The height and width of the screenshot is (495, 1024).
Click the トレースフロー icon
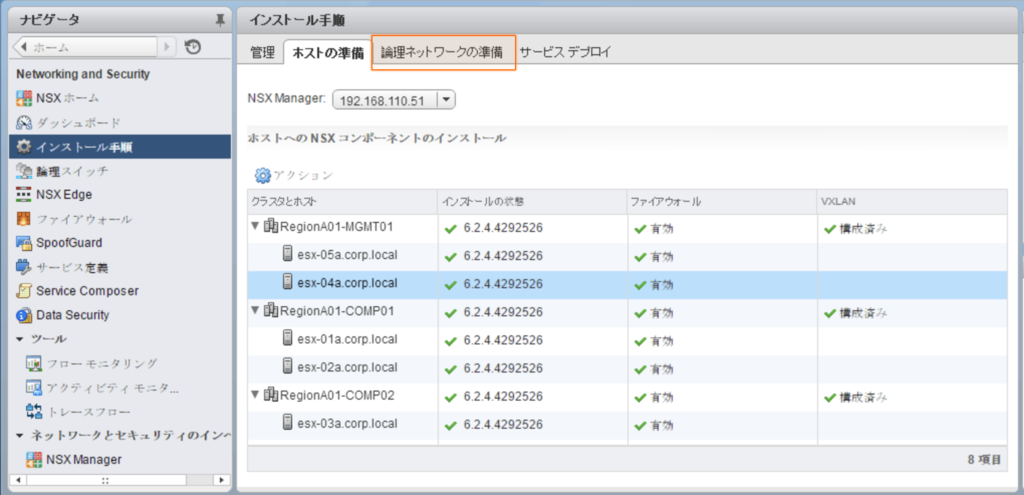pos(34,411)
